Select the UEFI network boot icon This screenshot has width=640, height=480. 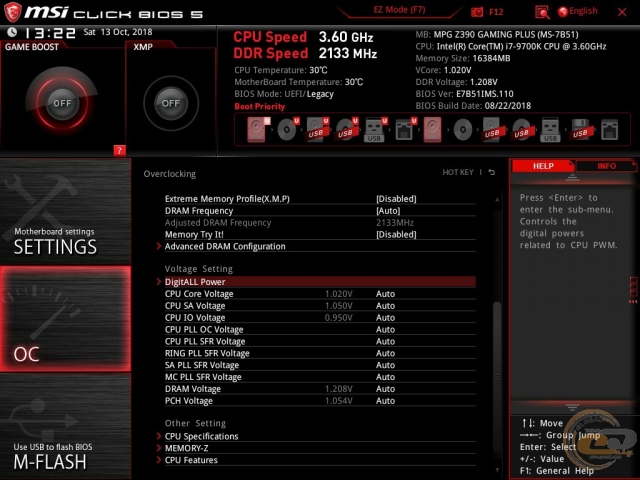405,130
